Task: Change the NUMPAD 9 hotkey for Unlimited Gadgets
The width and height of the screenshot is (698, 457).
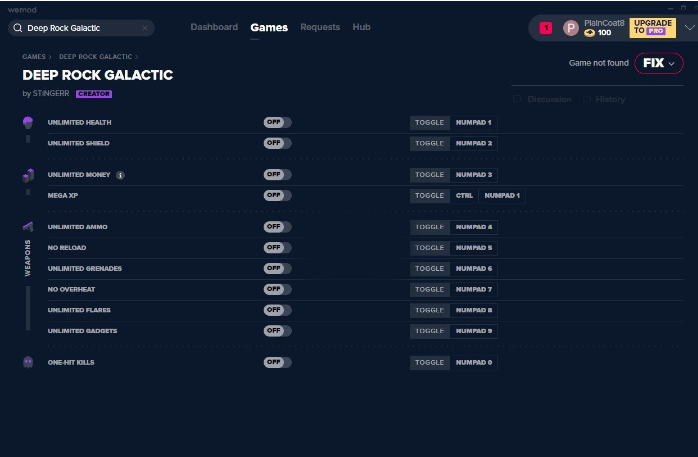Action: coord(474,331)
